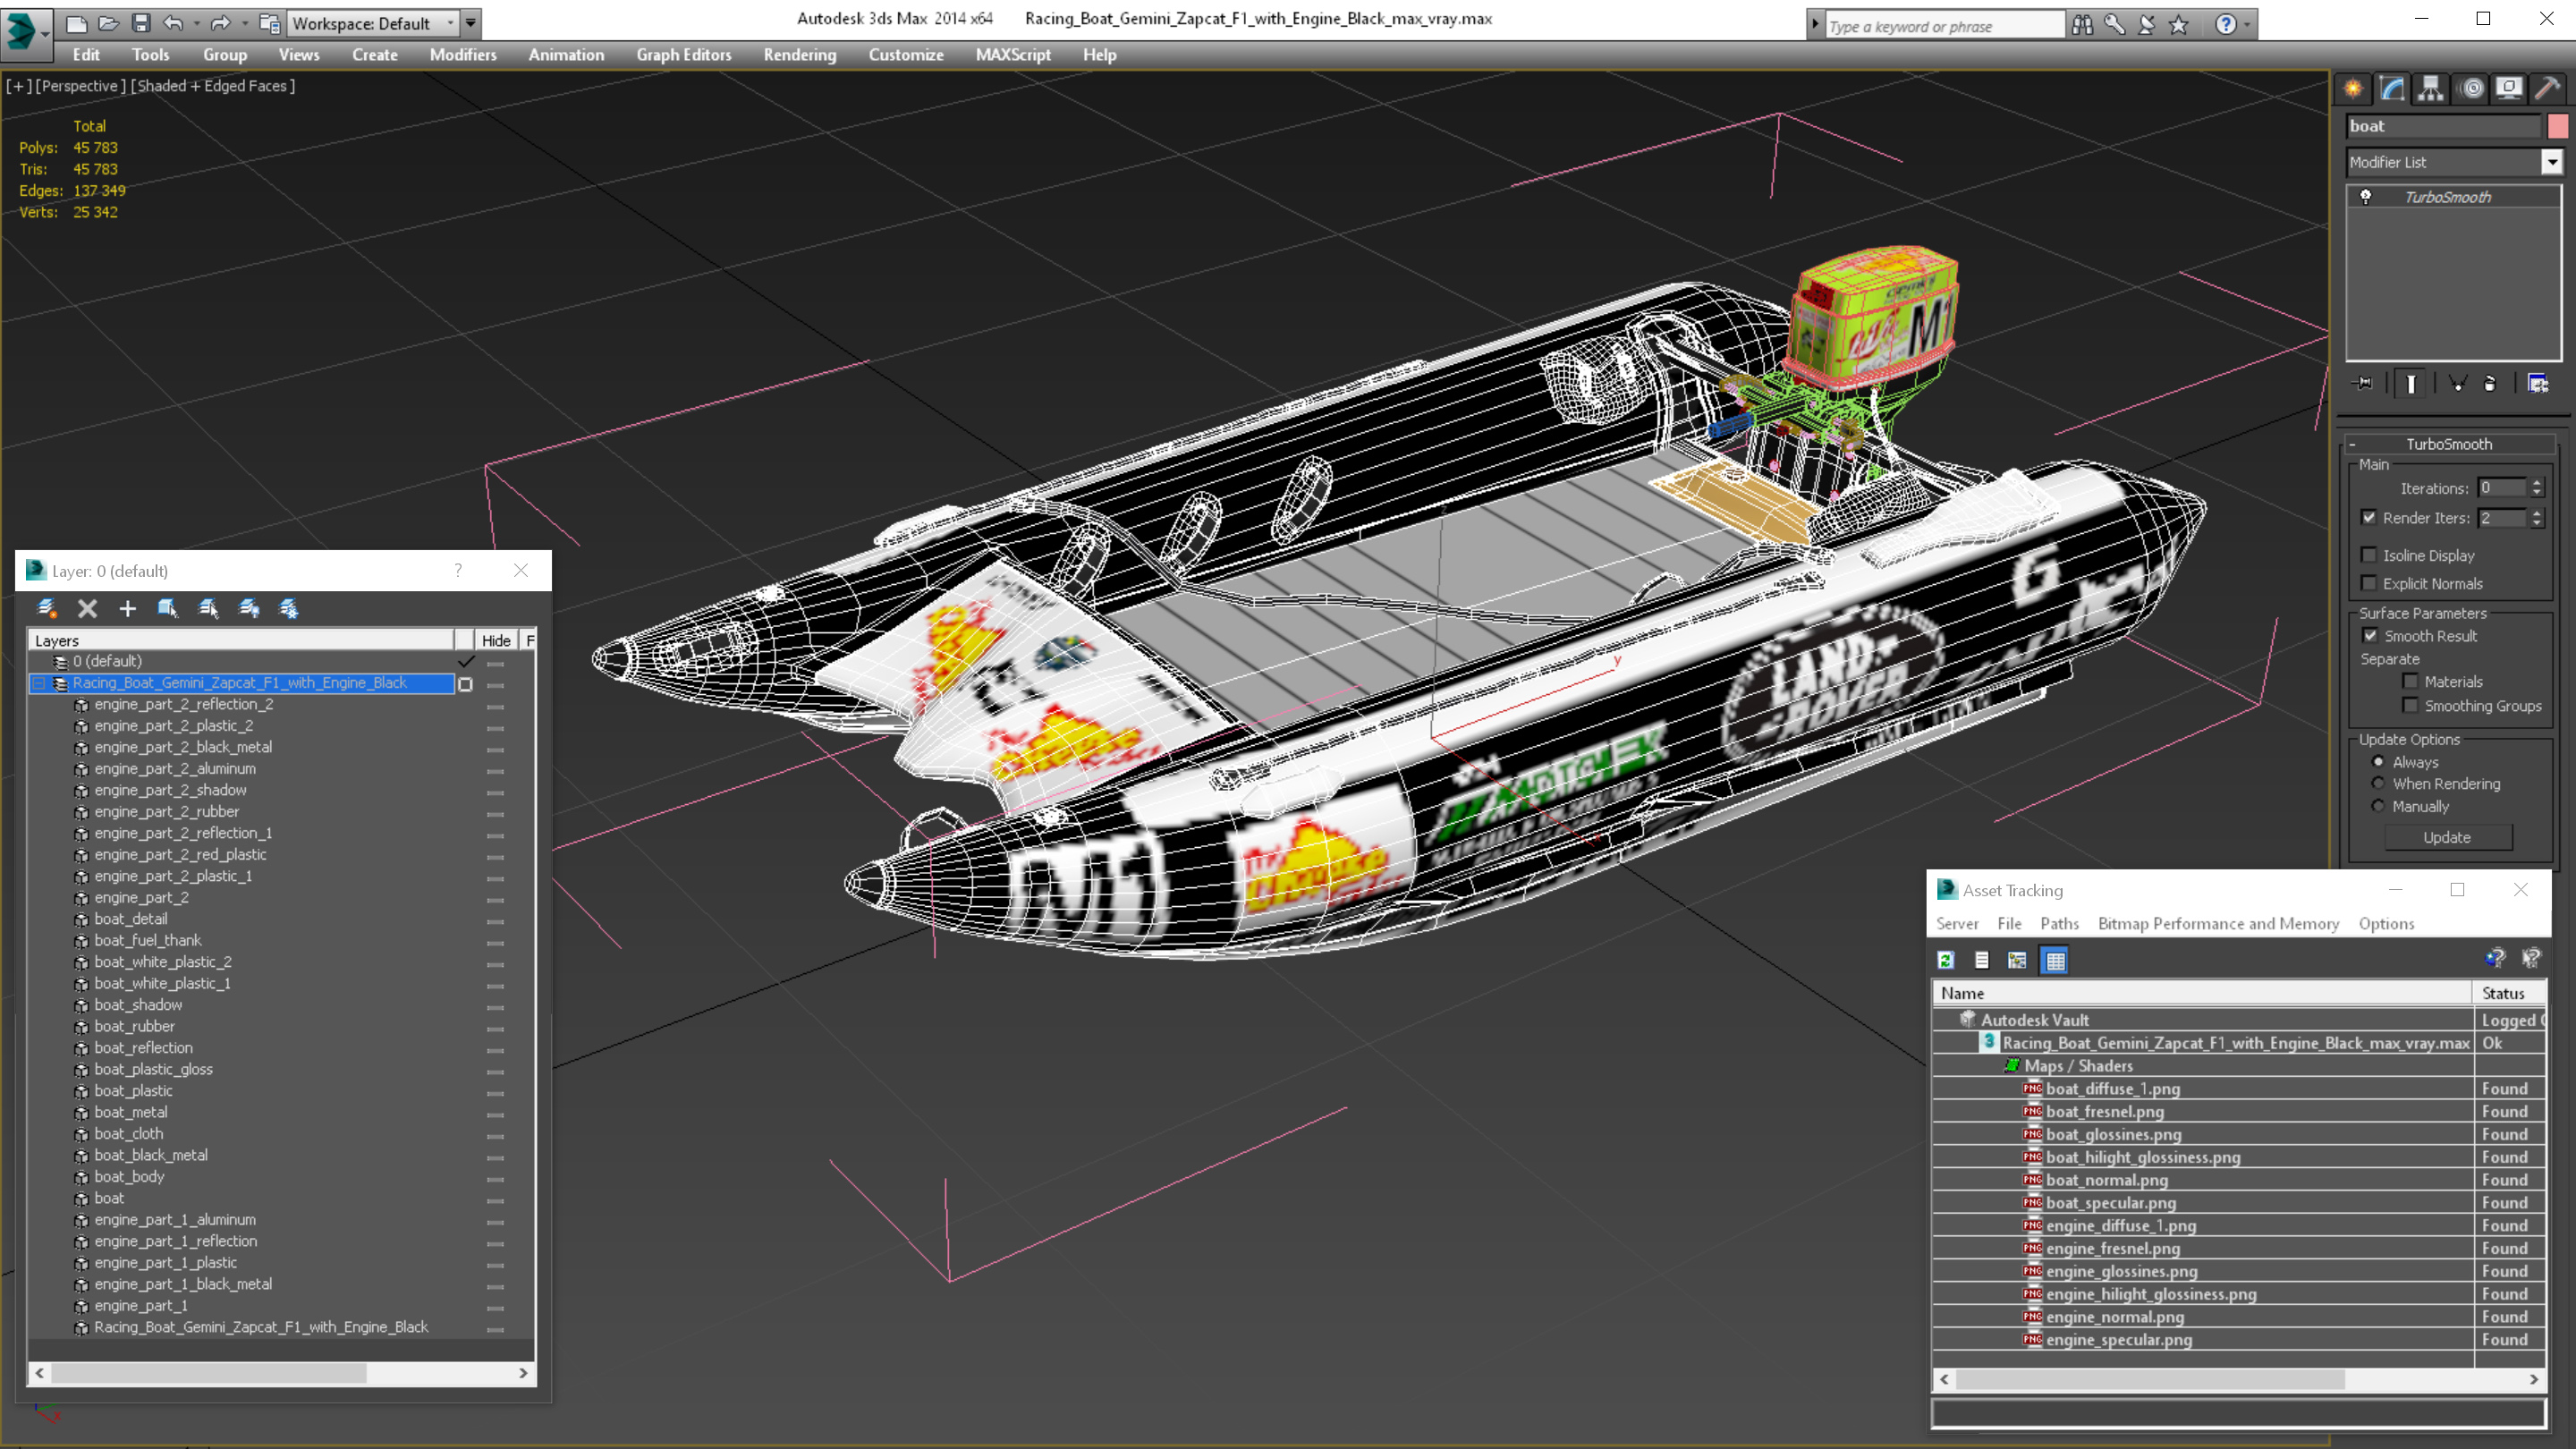
Task: Toggle the Smooth Result checkbox
Action: point(2370,635)
